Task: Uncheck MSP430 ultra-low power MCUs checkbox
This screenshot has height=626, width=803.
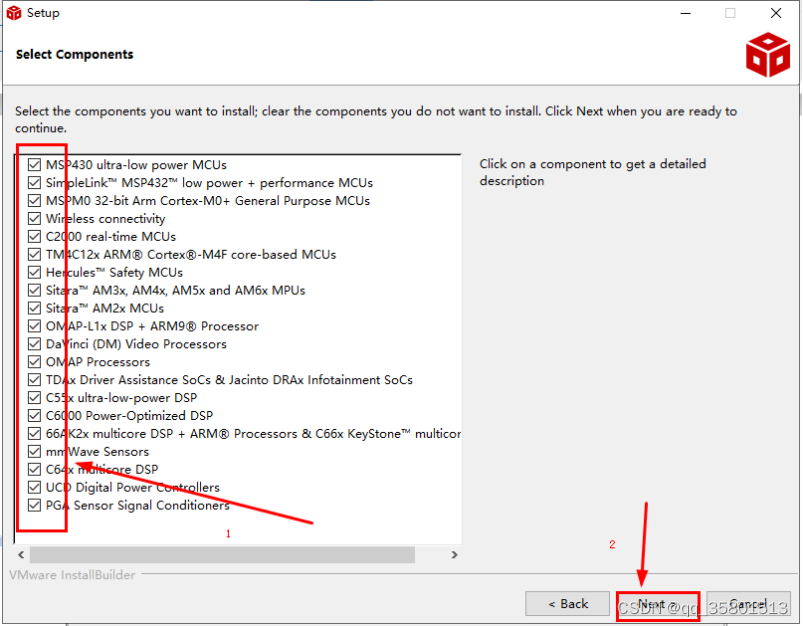Action: coord(34,164)
